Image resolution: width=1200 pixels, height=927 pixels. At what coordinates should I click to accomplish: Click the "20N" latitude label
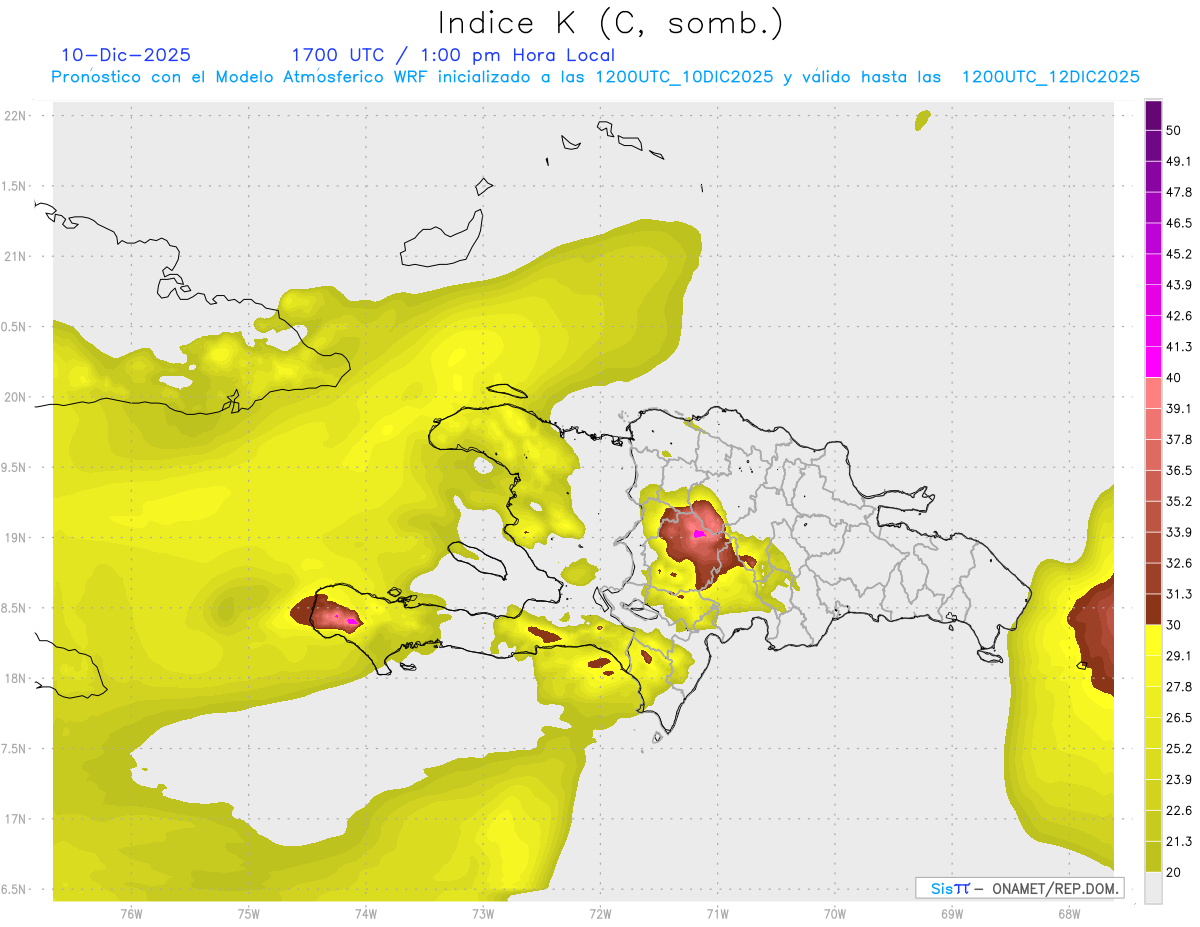(15, 397)
